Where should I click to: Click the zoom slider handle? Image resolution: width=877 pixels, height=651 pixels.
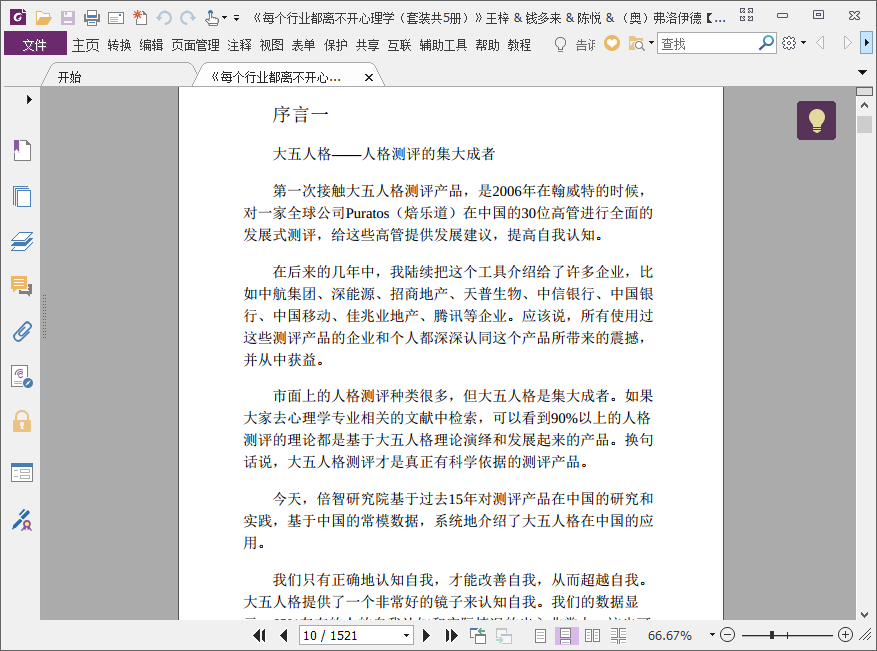point(772,635)
